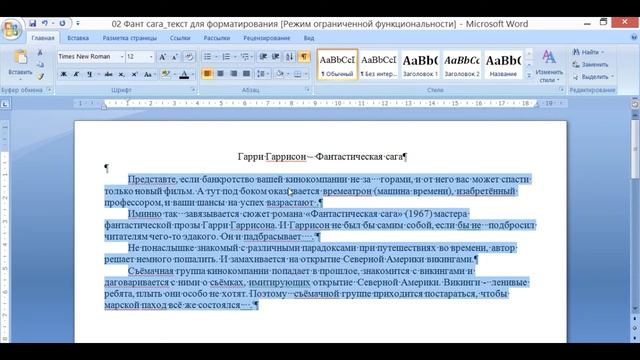Apply the Заголовок 2 style
Screen dimensions: 640x360
click(462, 64)
